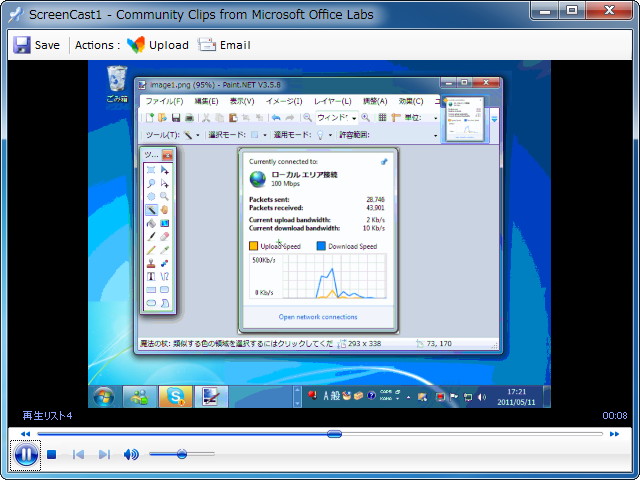The image size is (640, 480).
Task: Open the 表示(V) menu in Paint.NET
Action: tap(242, 101)
